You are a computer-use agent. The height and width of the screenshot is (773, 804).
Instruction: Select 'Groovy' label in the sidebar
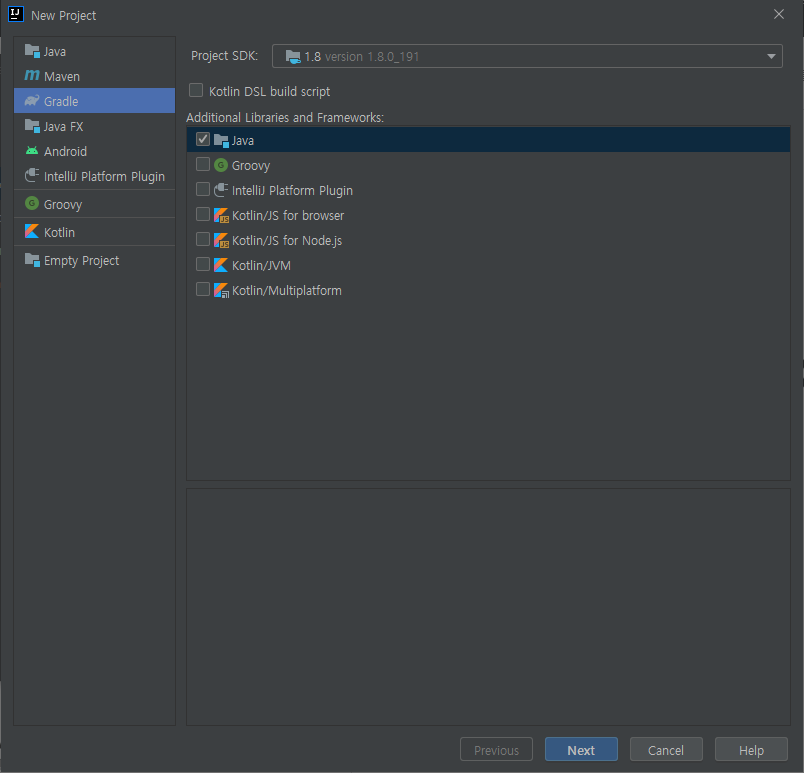63,205
